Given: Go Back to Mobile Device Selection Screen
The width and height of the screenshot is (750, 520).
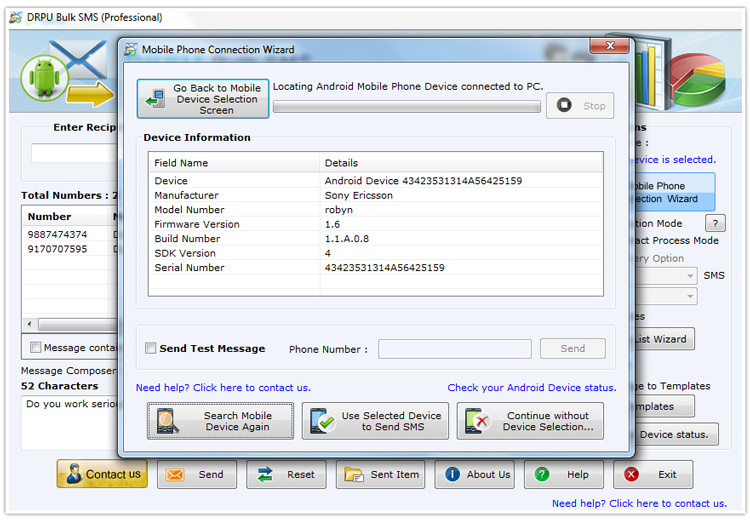Looking at the screenshot, I should point(203,99).
